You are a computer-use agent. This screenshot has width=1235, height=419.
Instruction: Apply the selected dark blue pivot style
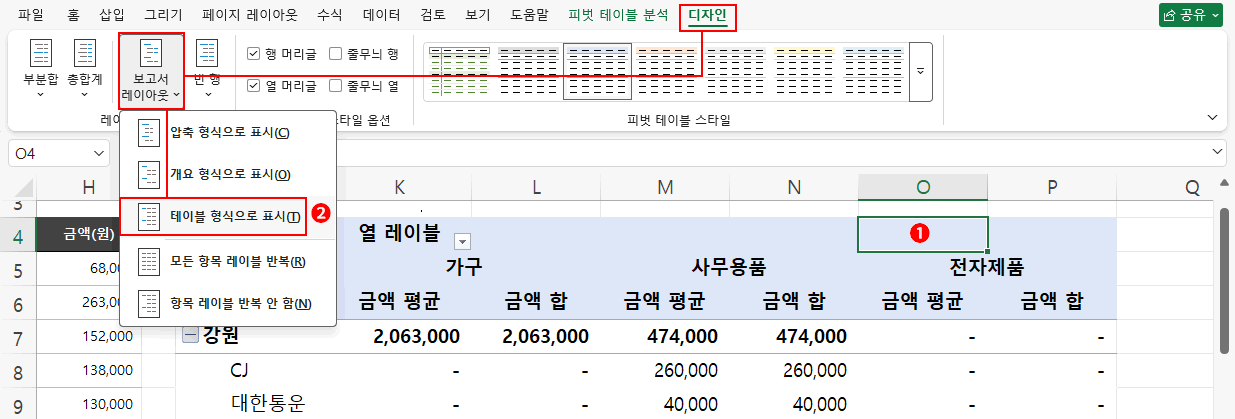[x=597, y=72]
